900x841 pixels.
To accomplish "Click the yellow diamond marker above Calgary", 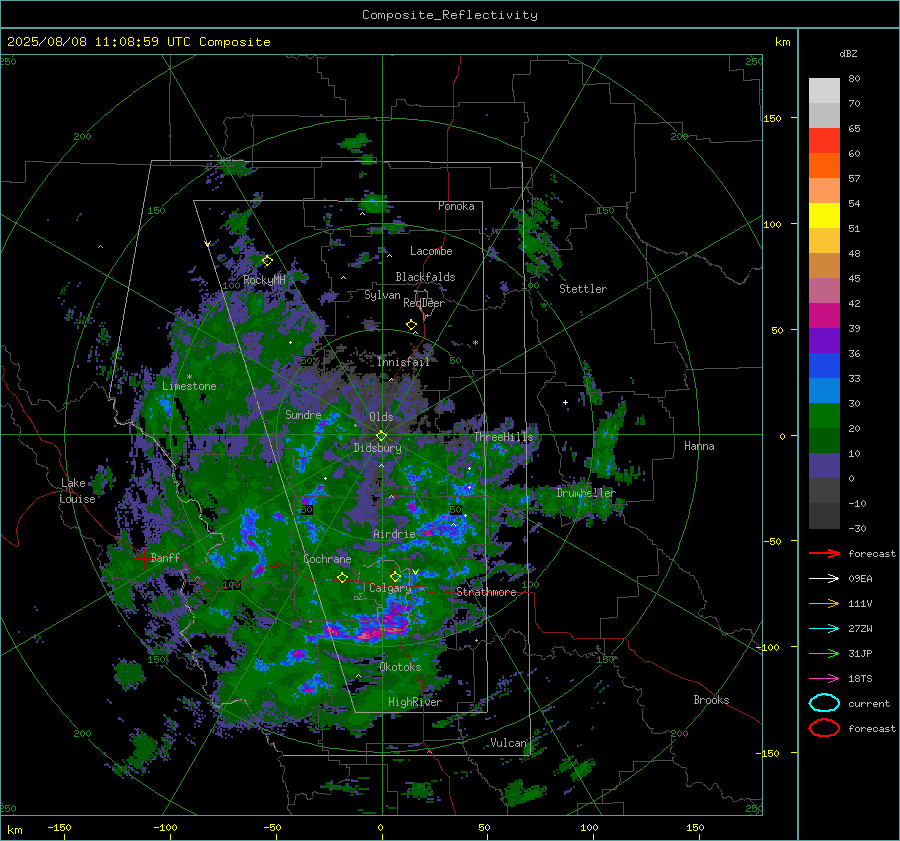I will tap(395, 576).
